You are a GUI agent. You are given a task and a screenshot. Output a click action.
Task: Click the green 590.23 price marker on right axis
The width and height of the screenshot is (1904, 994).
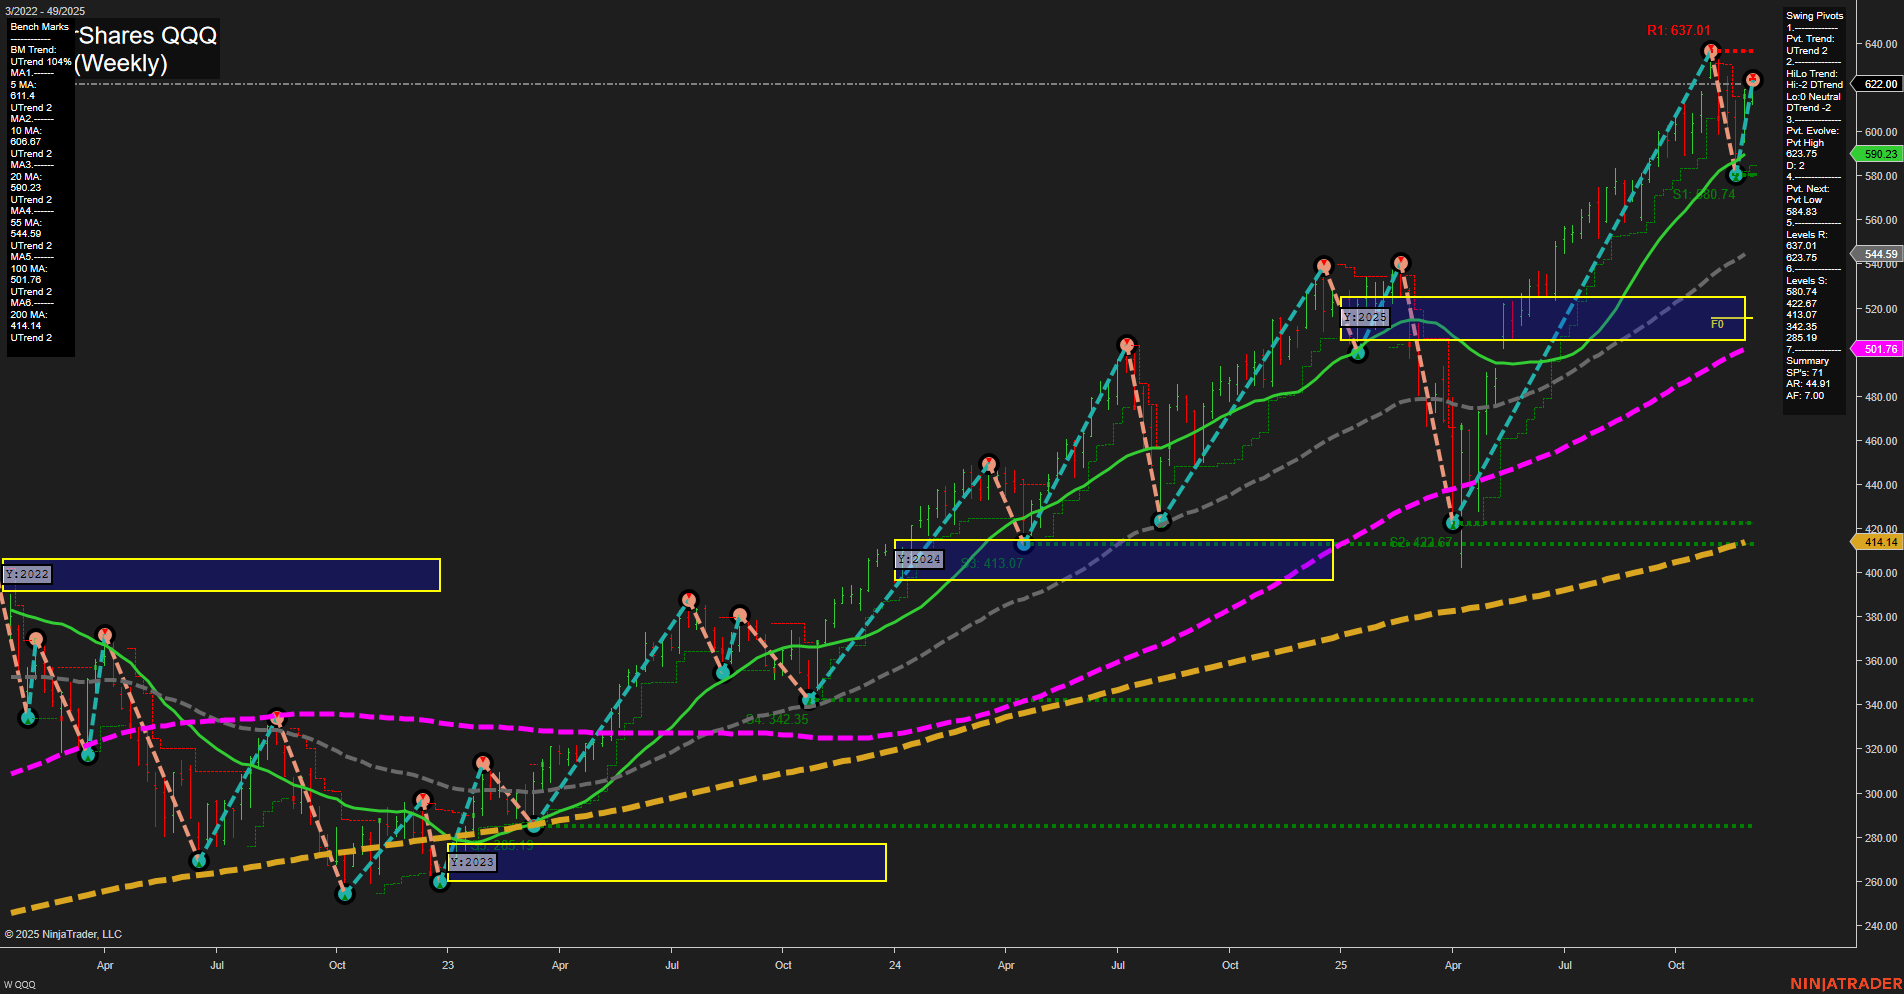click(x=1878, y=153)
